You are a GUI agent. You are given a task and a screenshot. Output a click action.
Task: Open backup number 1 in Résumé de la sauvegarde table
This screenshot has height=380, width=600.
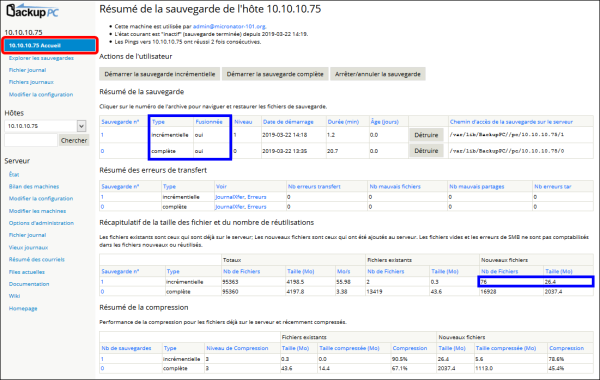102,135
